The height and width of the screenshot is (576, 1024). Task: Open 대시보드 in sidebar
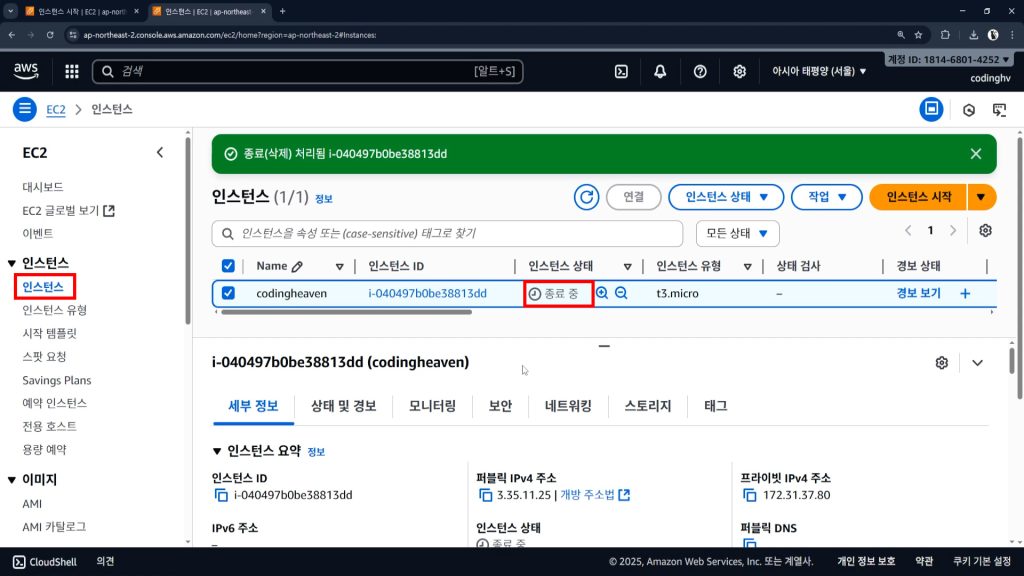(x=42, y=187)
